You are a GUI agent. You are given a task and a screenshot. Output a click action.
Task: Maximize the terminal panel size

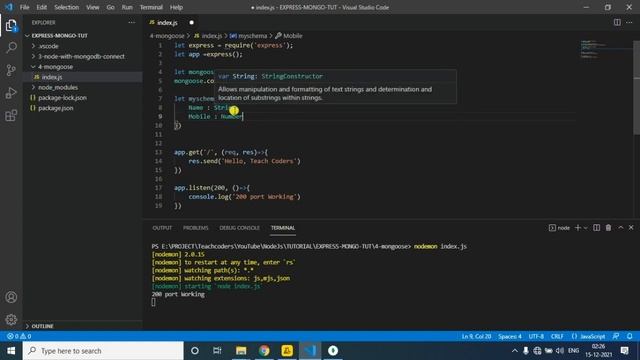620,228
